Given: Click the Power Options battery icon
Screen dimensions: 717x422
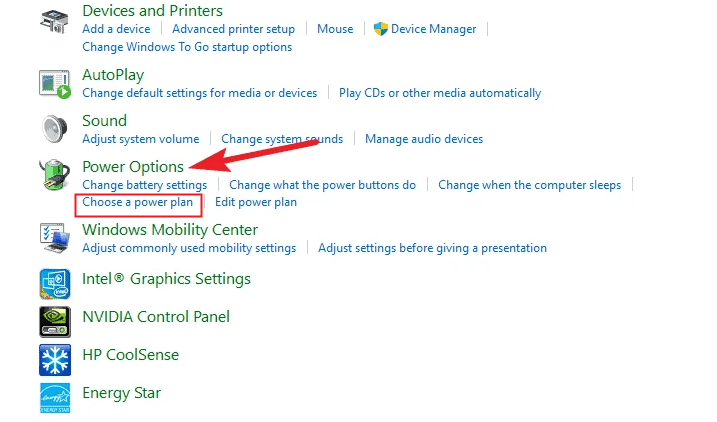Looking at the screenshot, I should (54, 175).
